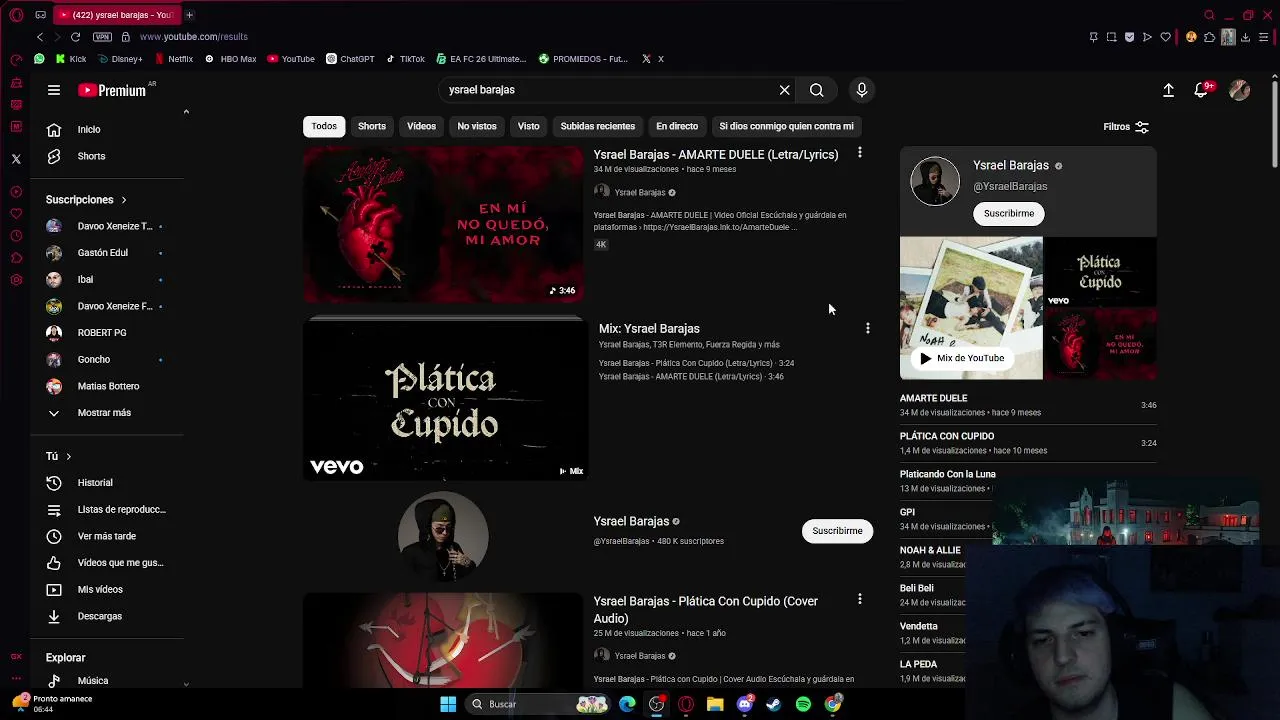Select the Vídeos filter chip

(x=421, y=126)
